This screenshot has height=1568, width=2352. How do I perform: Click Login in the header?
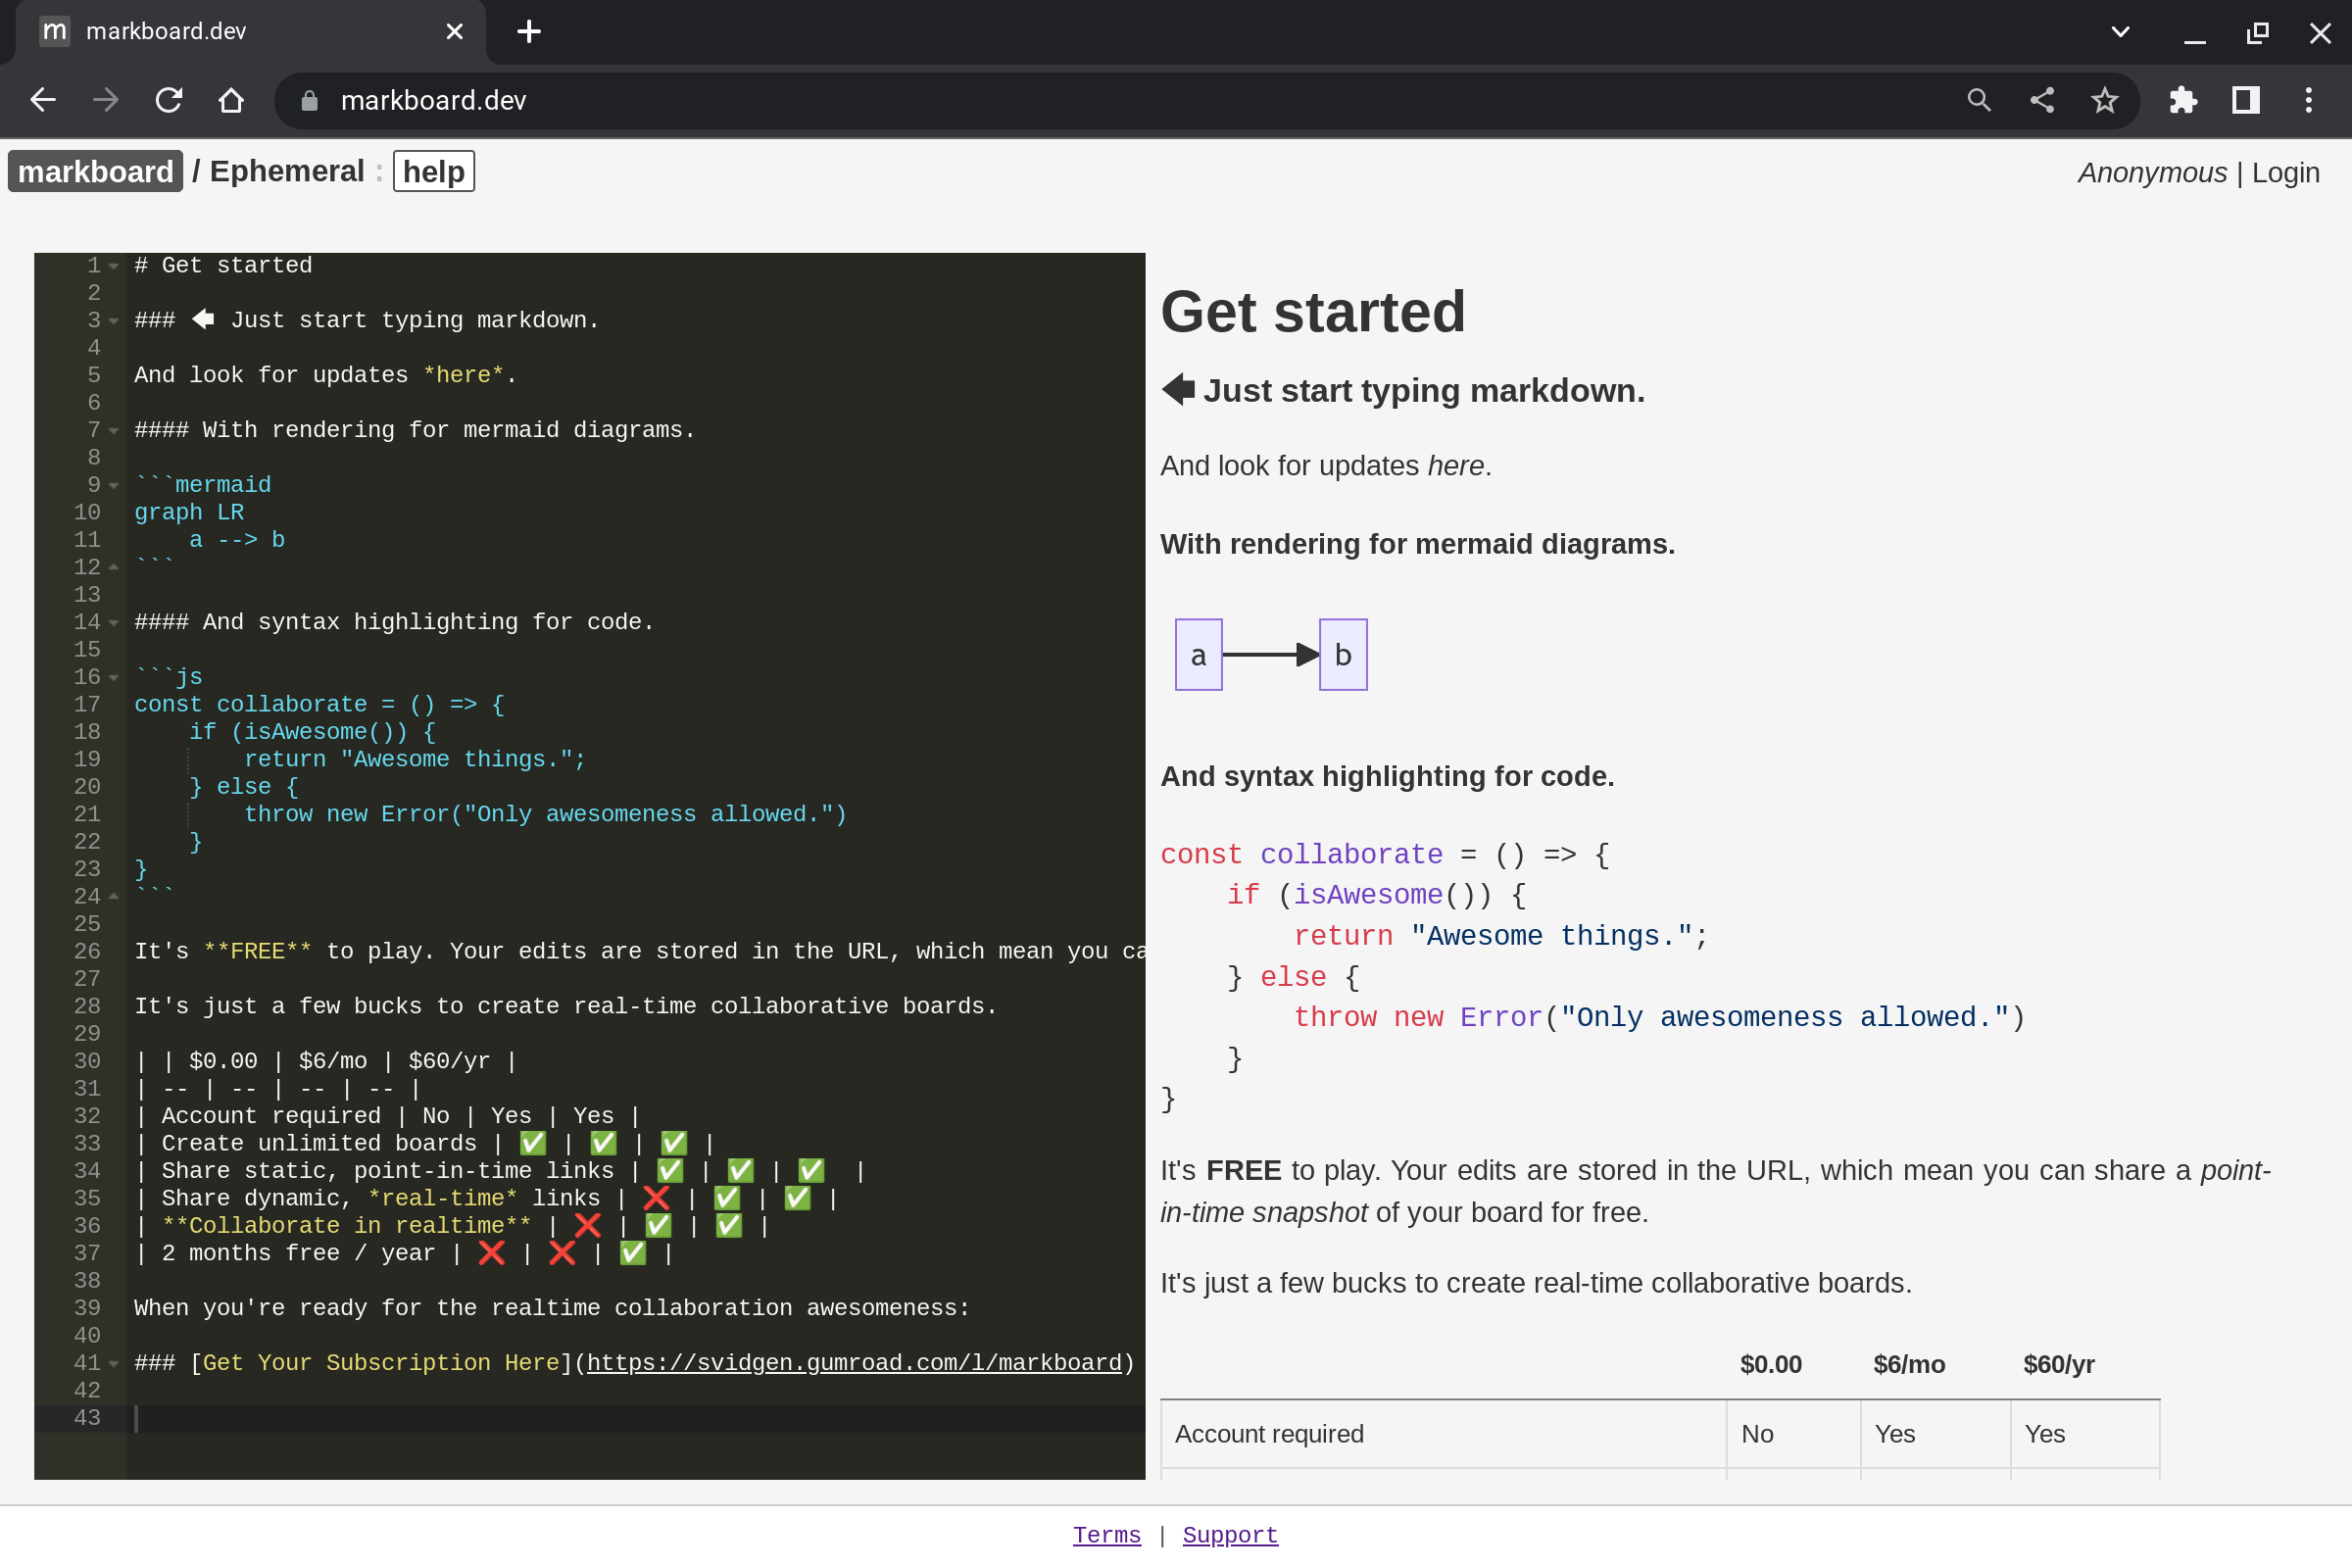tap(2285, 173)
